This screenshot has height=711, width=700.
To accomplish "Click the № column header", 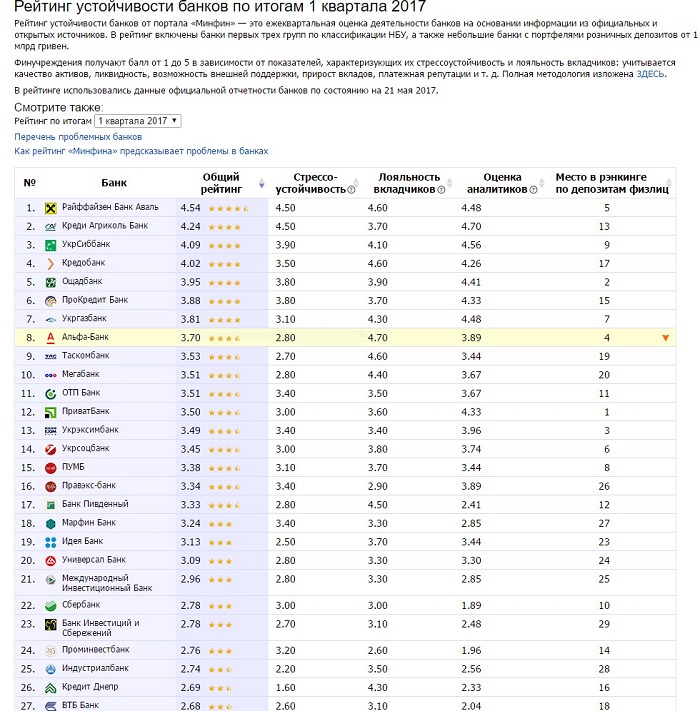I will 29,183.
